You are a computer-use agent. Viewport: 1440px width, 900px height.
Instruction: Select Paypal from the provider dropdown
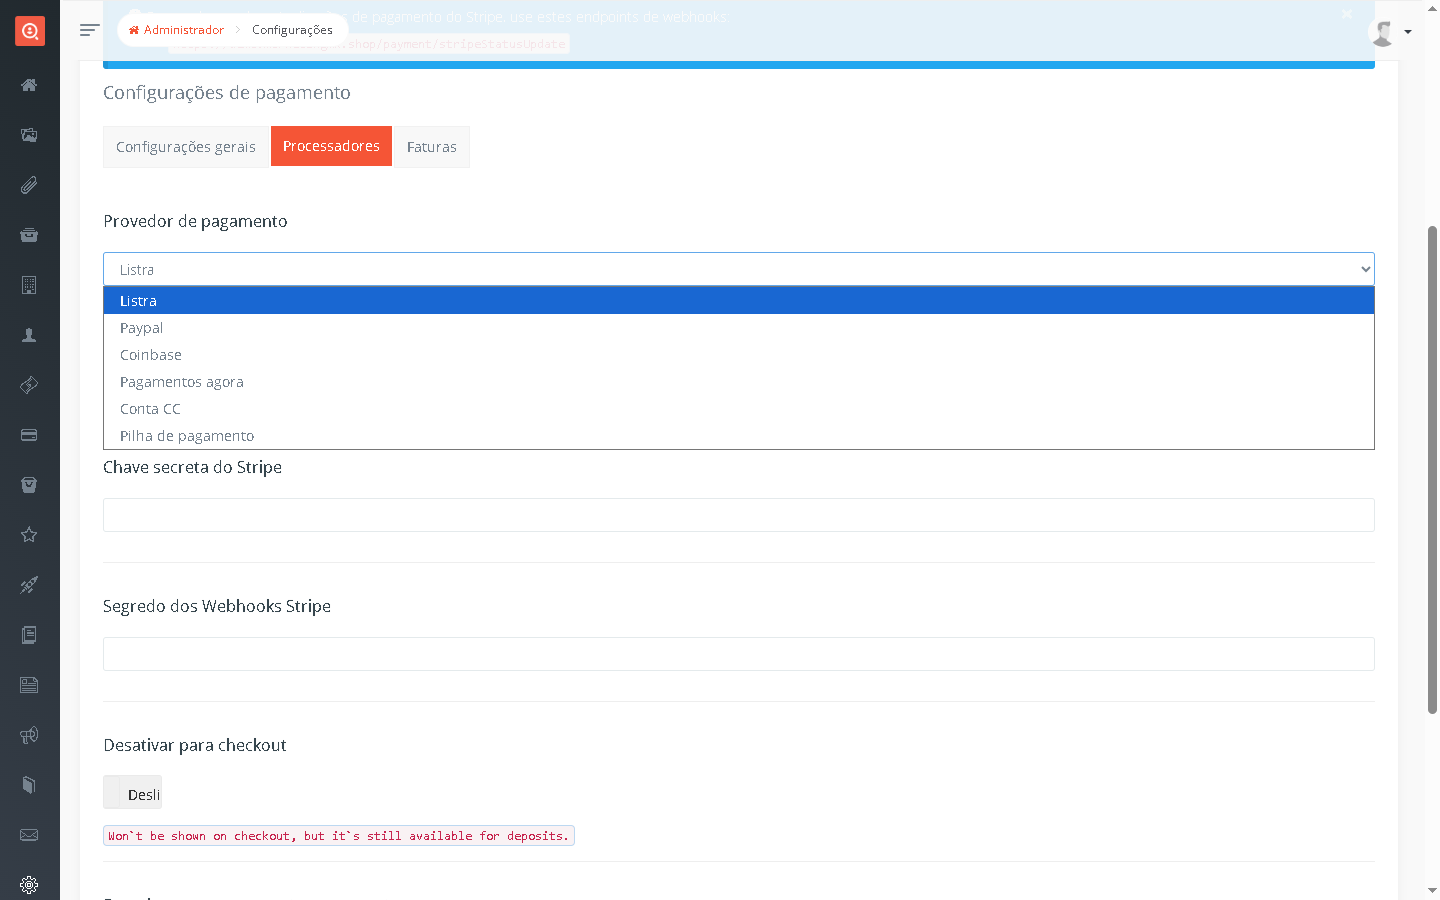pos(141,328)
